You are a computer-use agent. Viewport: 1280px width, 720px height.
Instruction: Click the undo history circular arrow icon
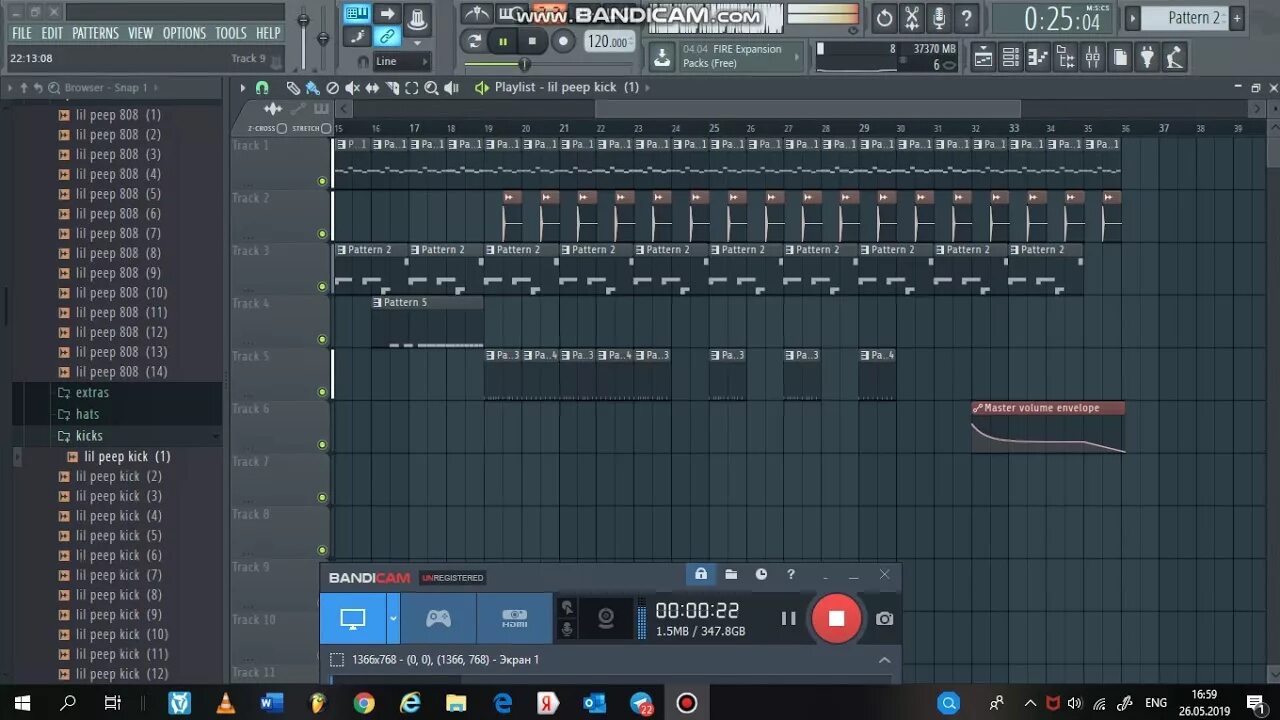(x=885, y=18)
